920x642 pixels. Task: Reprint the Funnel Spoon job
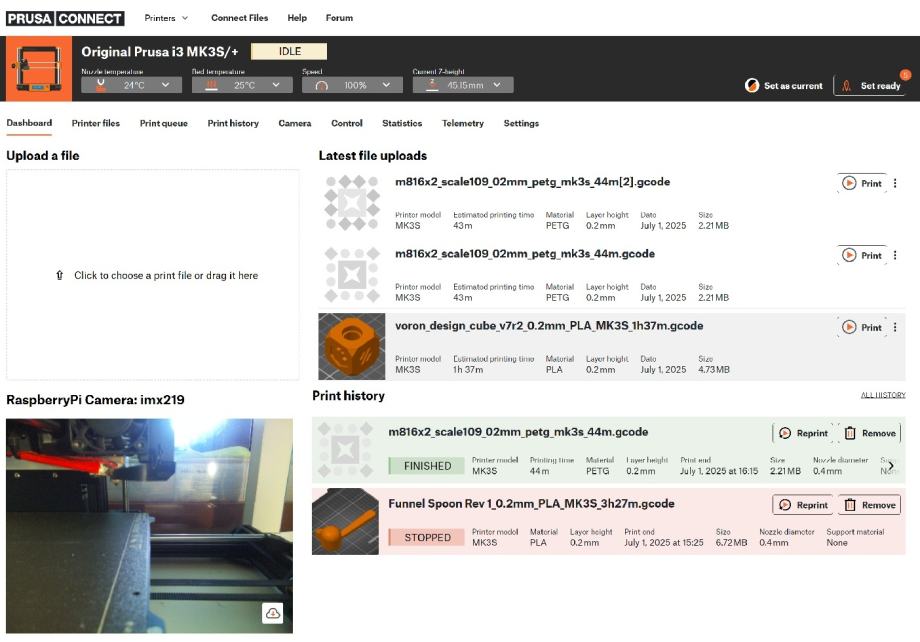[x=803, y=505]
